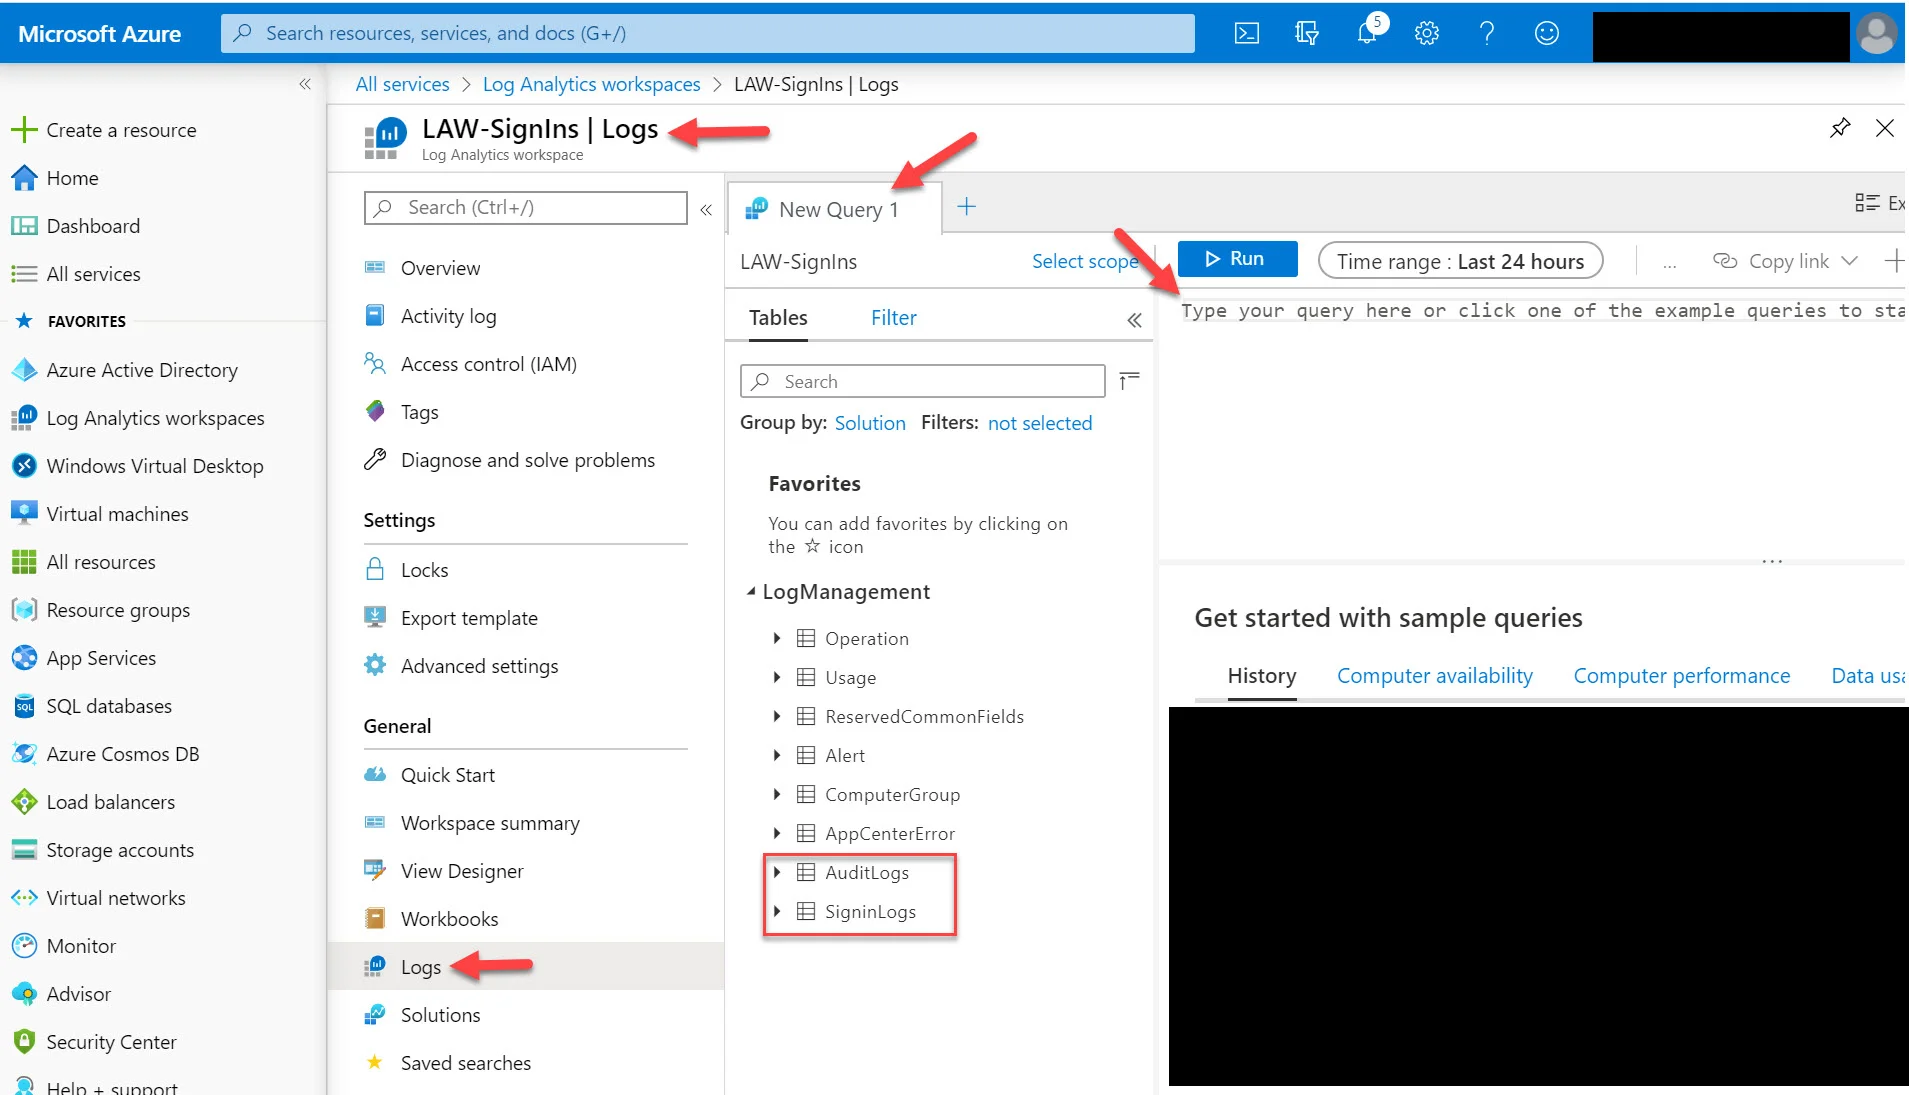Expand the Operation table
The height and width of the screenshot is (1095, 1909).
click(777, 638)
